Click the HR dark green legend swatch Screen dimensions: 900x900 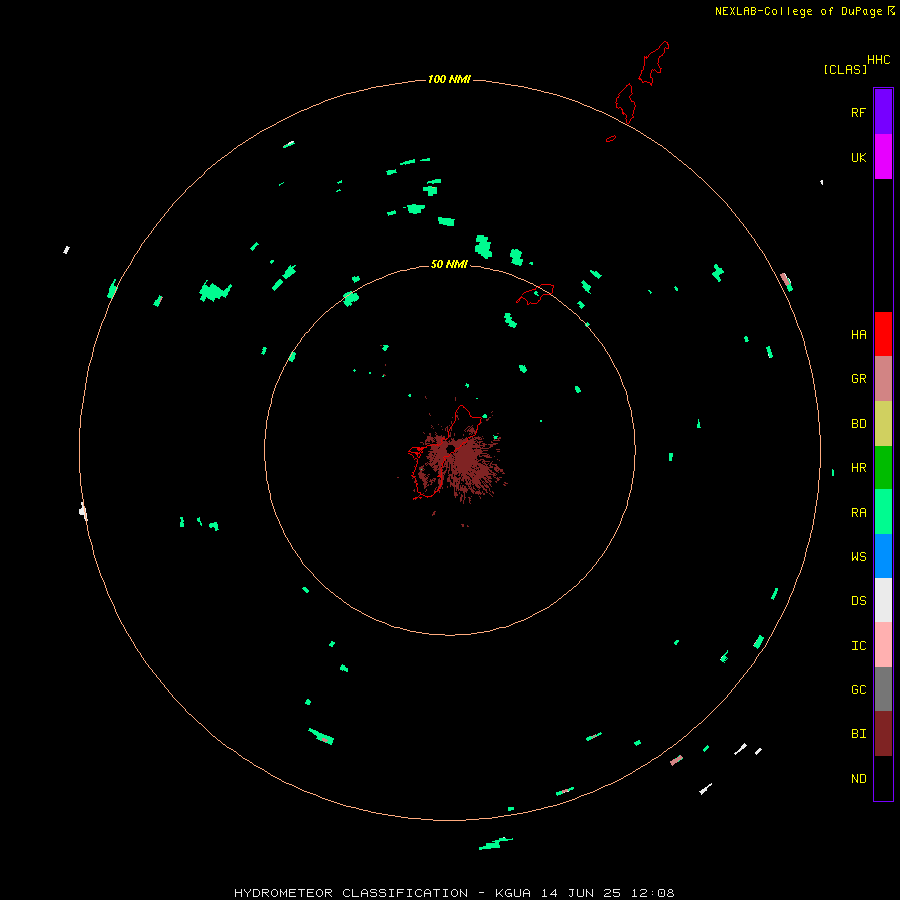tap(883, 468)
